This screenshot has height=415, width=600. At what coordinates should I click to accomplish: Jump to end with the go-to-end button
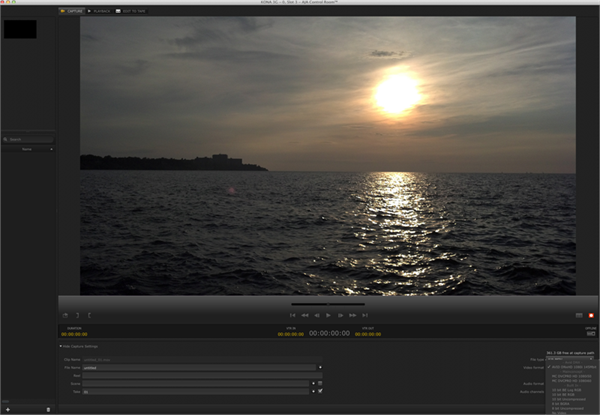(x=366, y=315)
